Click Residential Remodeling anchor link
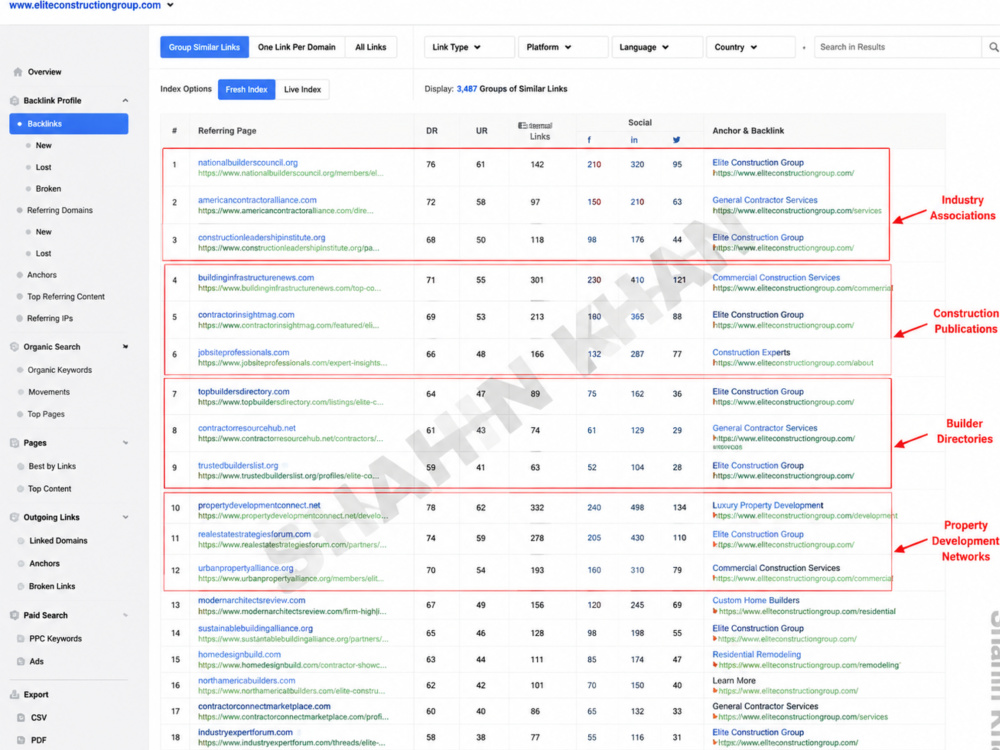This screenshot has width=1000, height=750. click(x=756, y=654)
